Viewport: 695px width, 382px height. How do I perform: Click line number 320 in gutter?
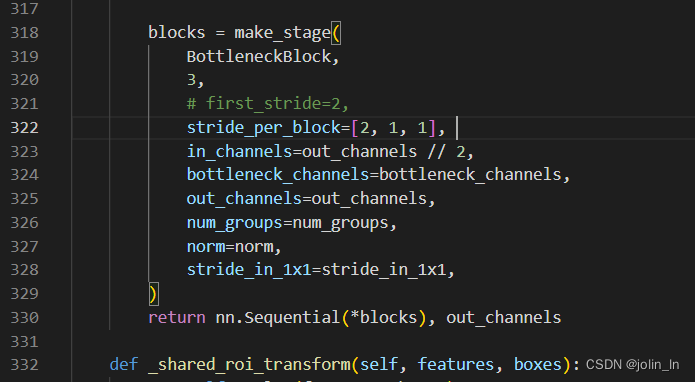[x=24, y=80]
